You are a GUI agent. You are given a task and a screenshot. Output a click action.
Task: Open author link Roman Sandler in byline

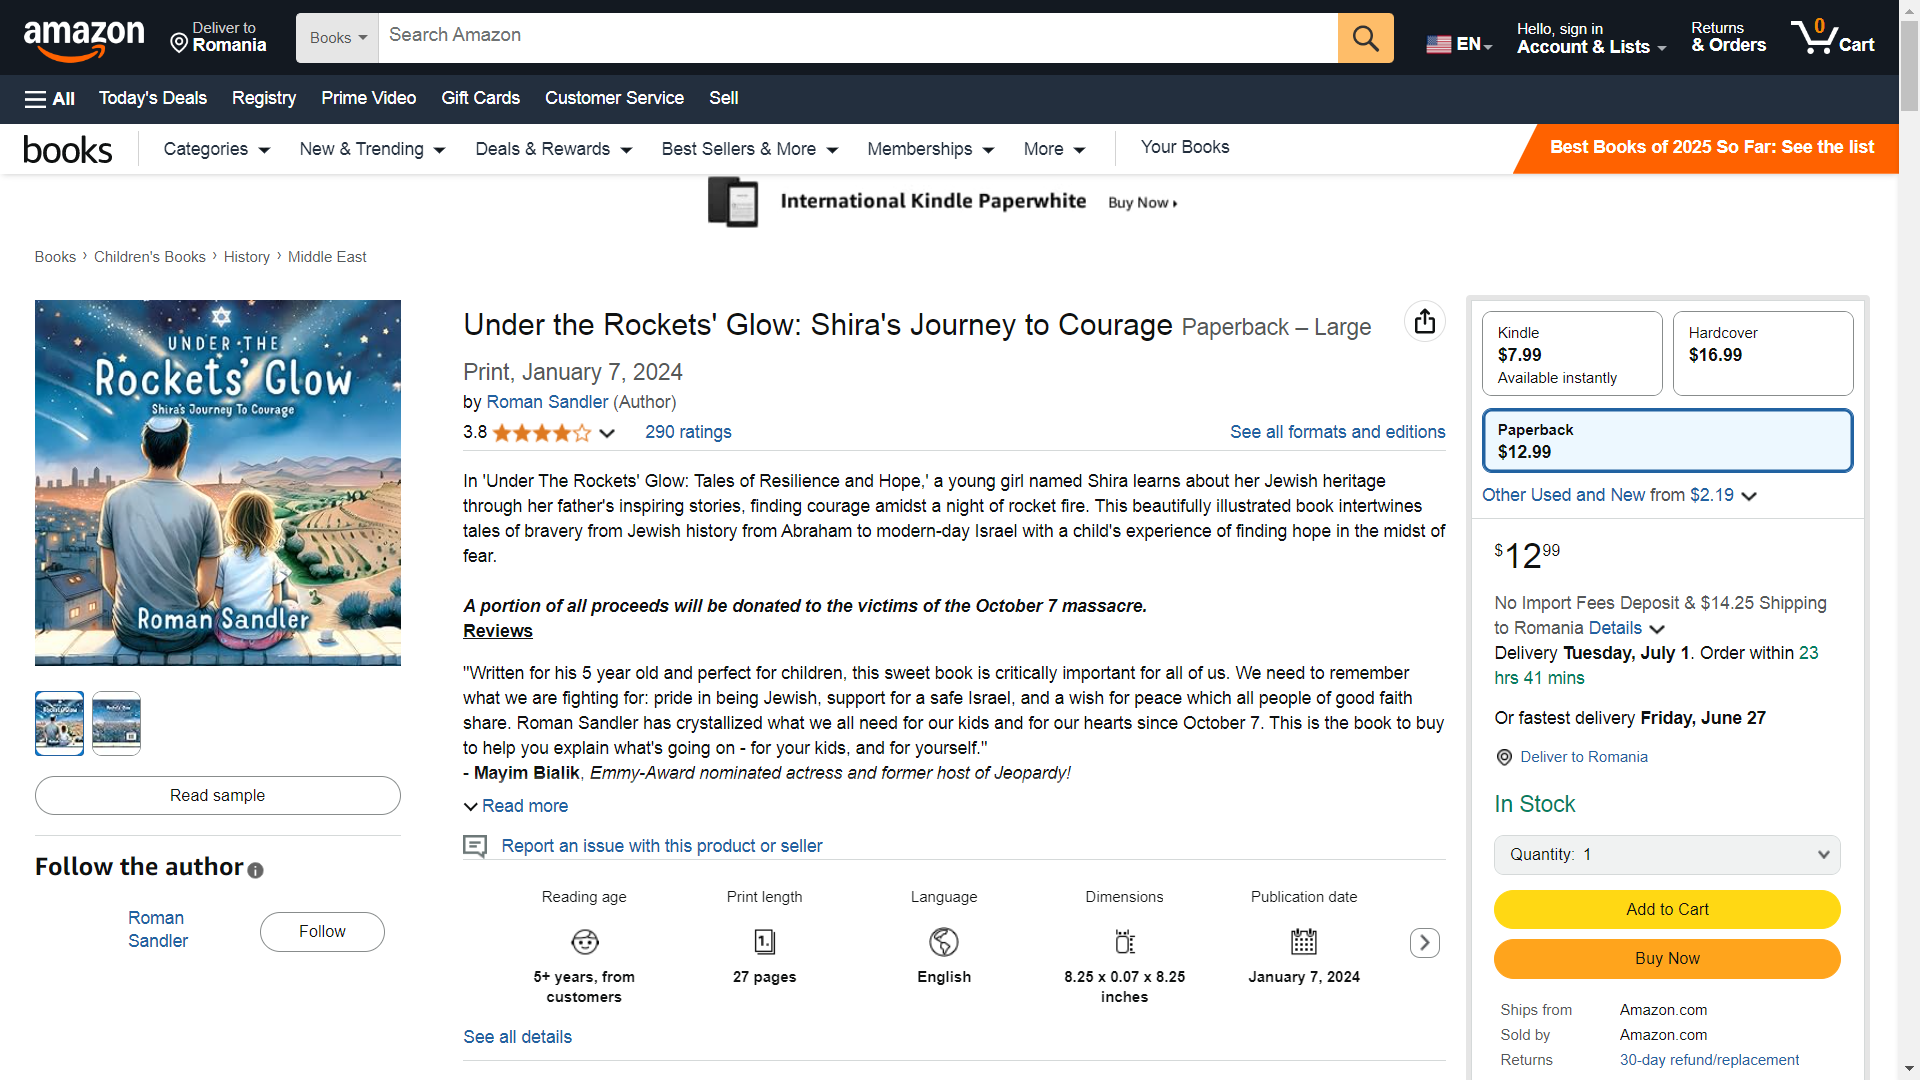click(x=547, y=402)
